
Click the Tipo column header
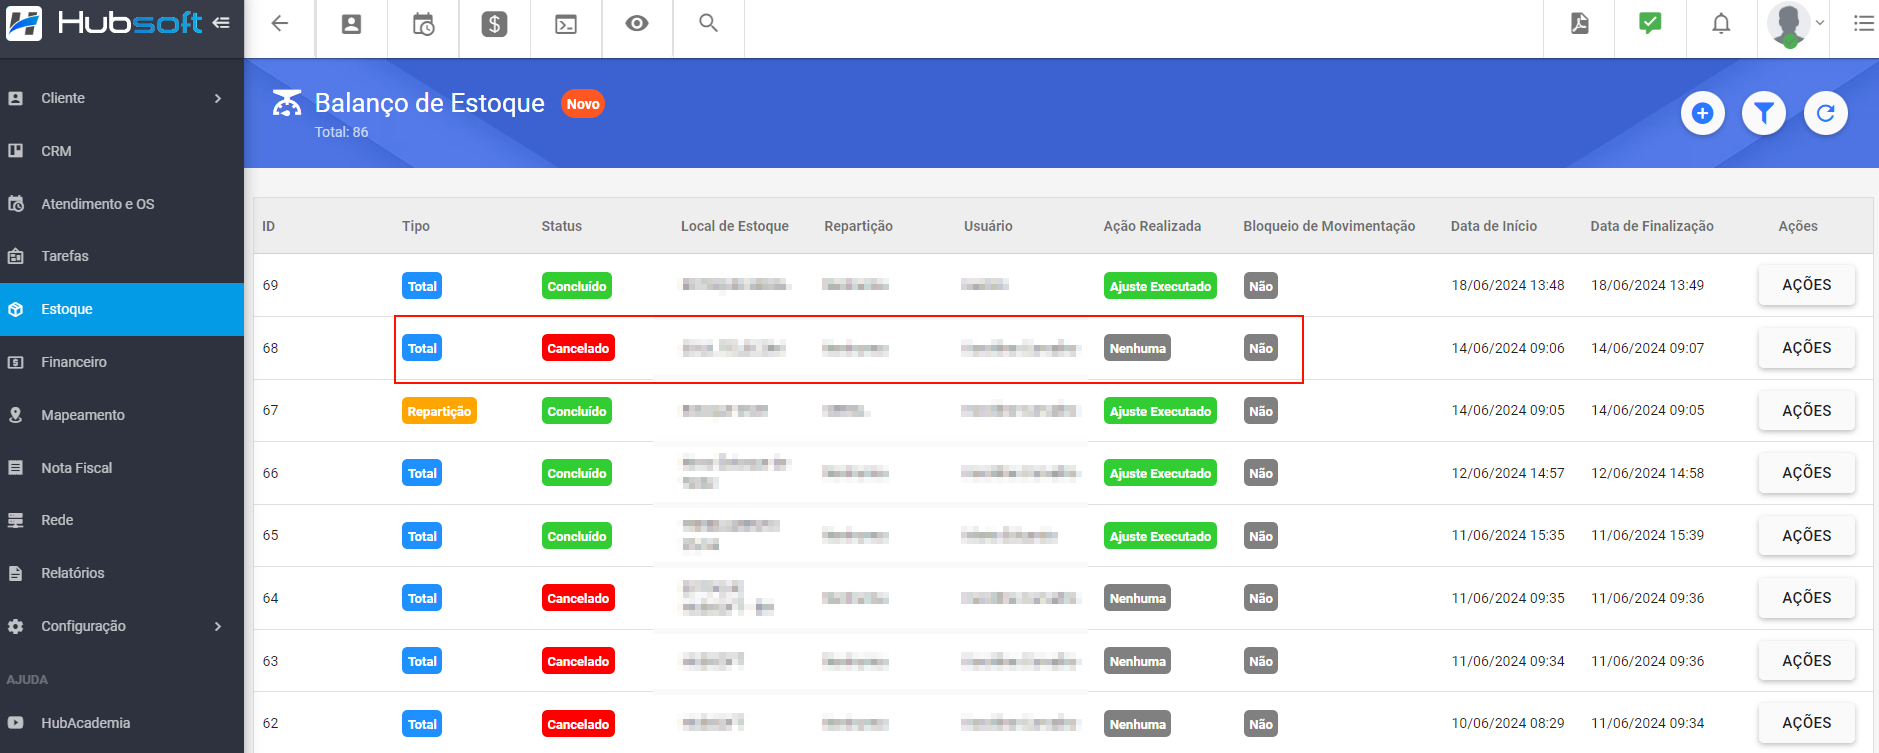point(416,226)
